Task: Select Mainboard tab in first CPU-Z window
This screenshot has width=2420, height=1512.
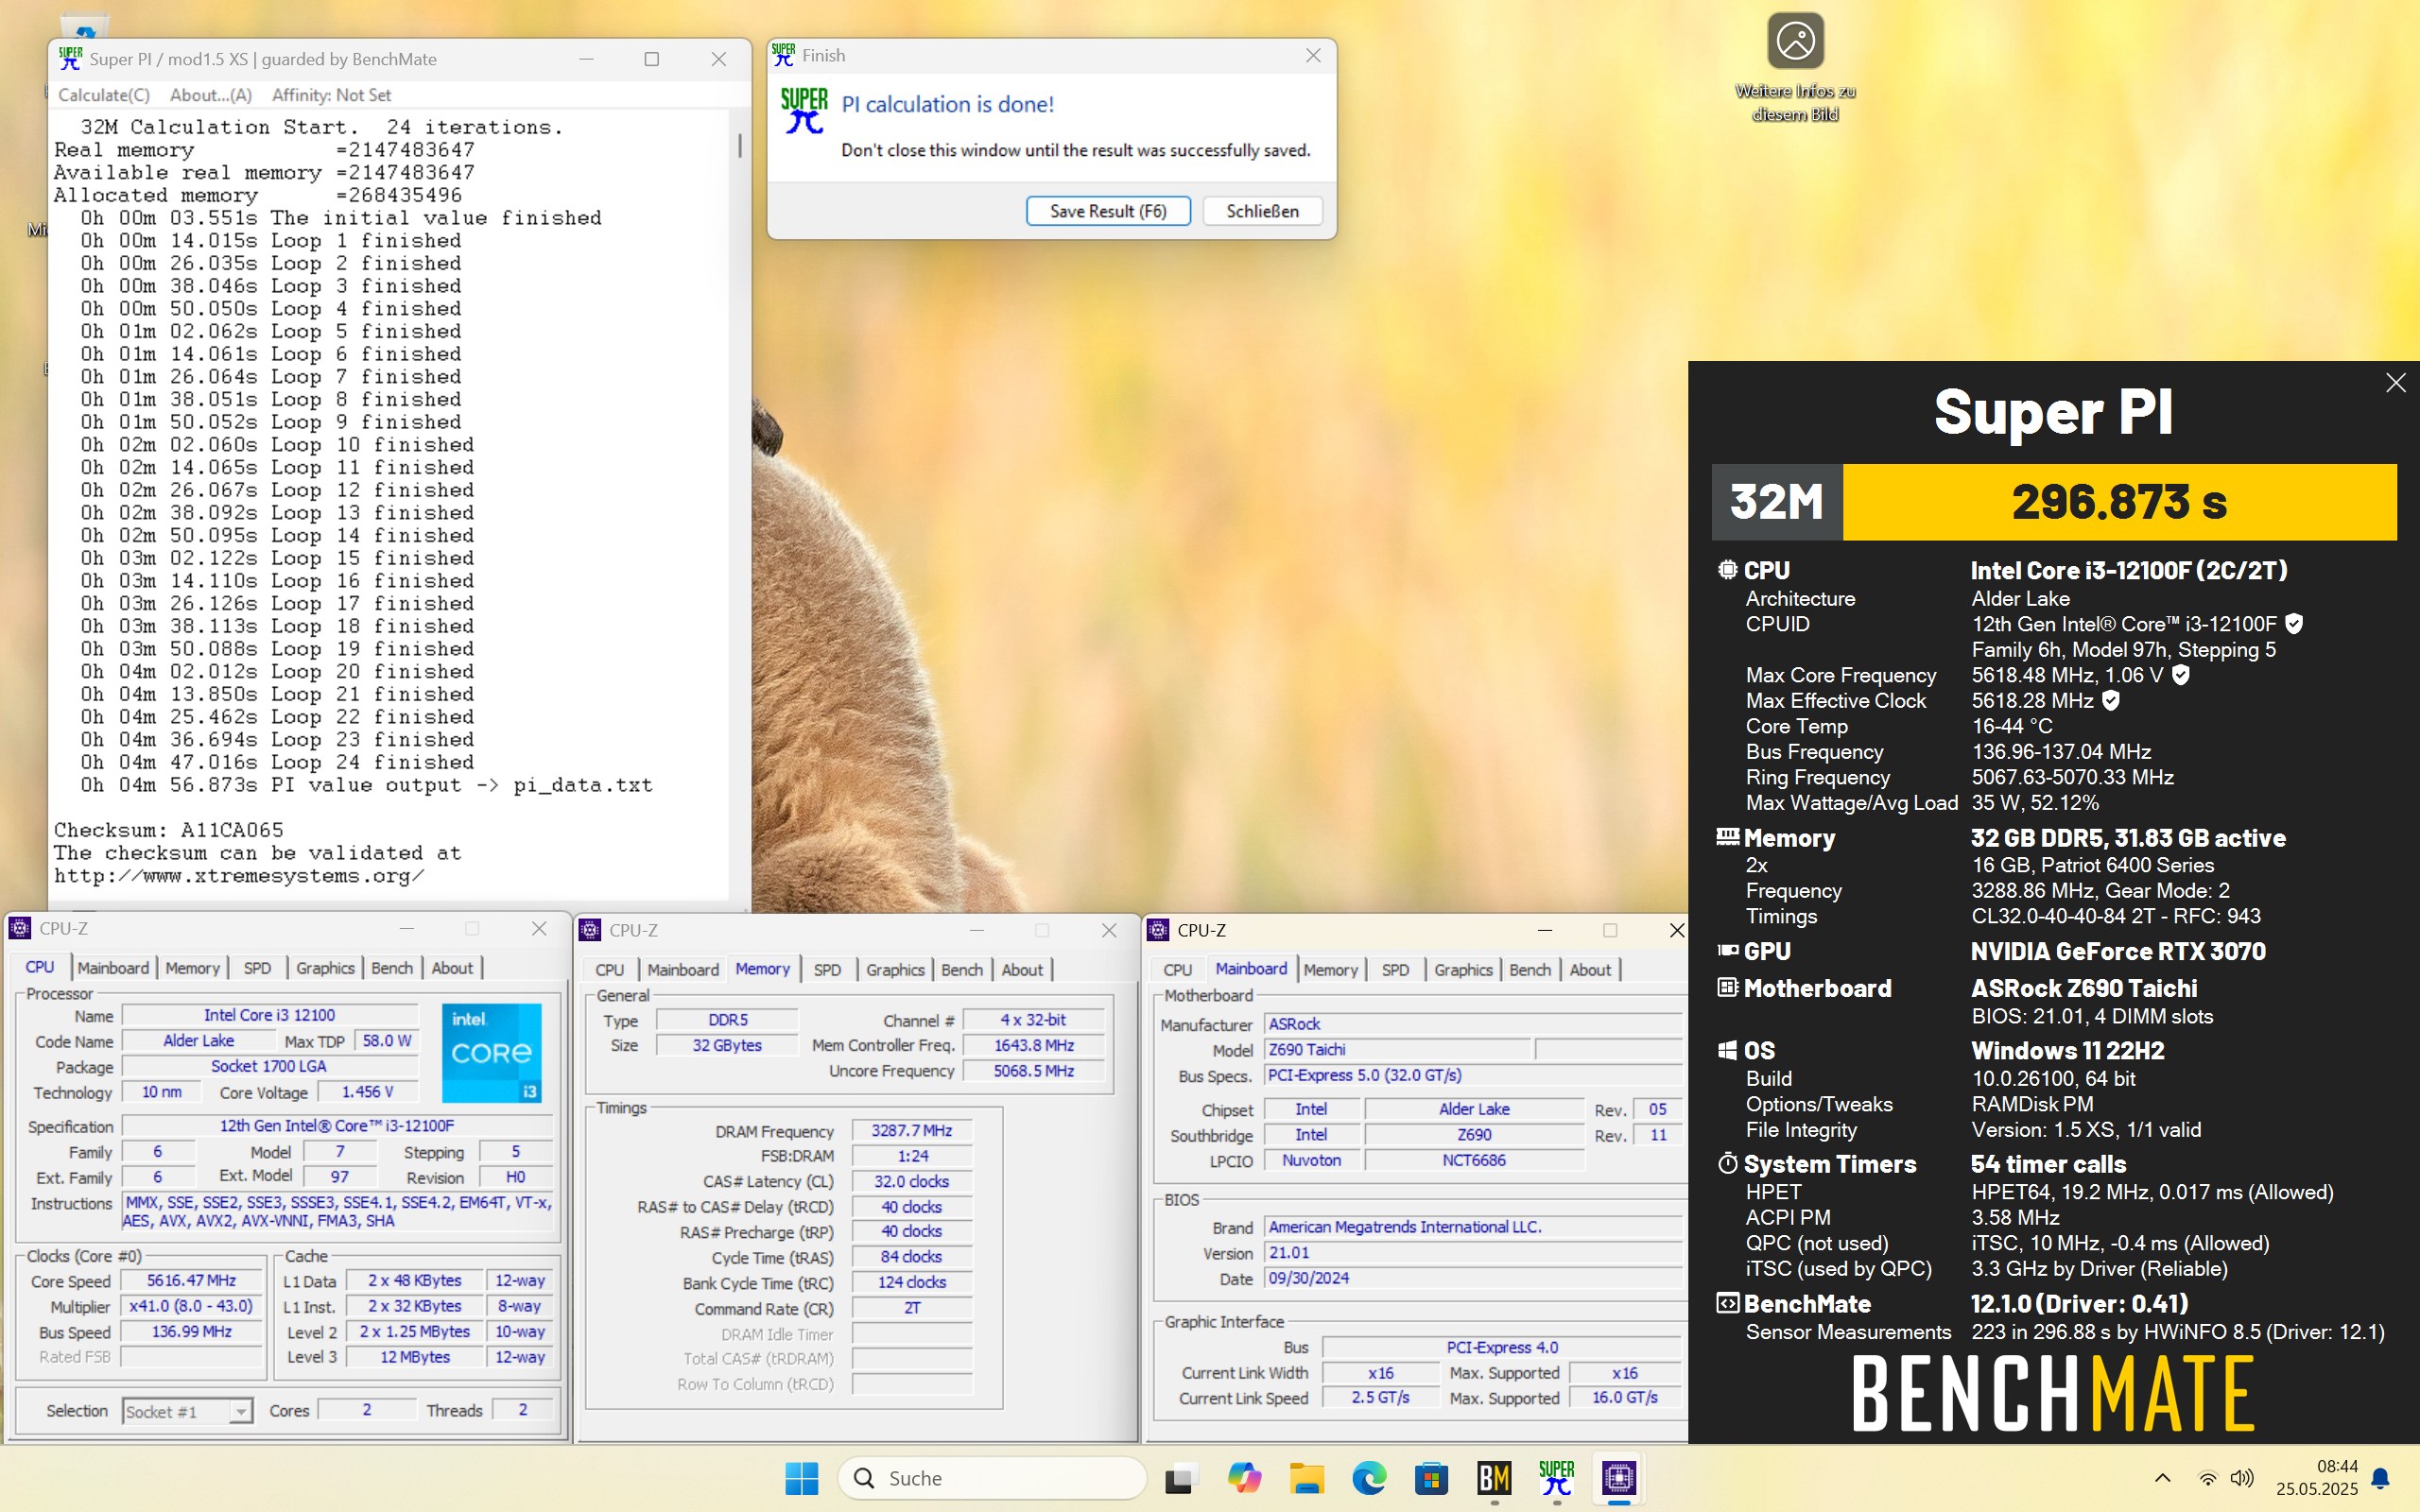Action: [x=113, y=968]
